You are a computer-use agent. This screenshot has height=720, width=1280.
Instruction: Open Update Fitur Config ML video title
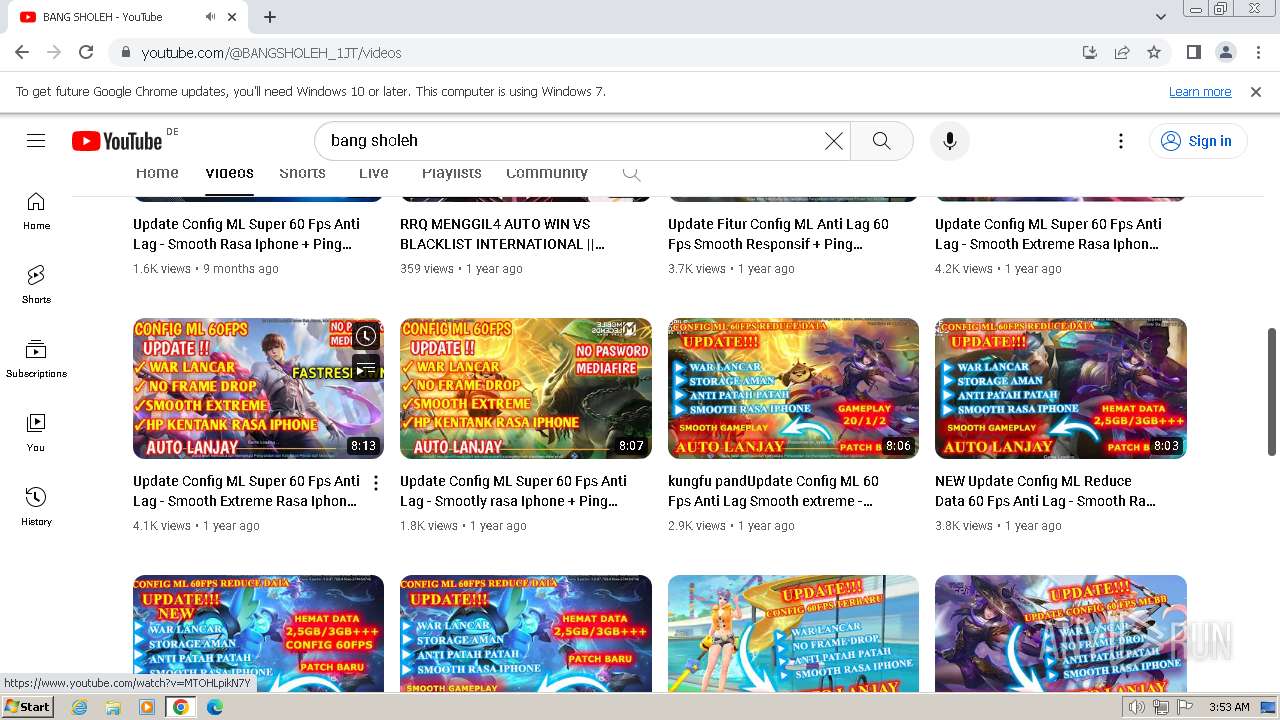point(778,234)
